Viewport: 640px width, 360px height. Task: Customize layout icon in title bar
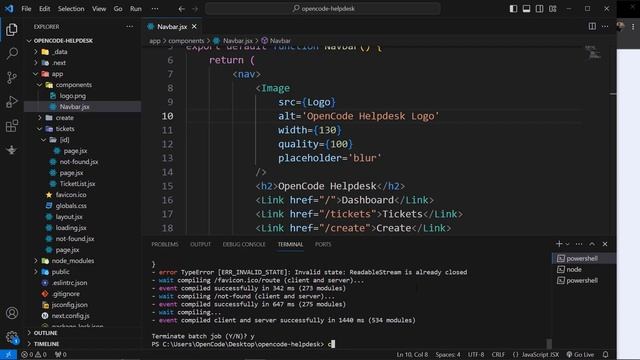click(553, 9)
